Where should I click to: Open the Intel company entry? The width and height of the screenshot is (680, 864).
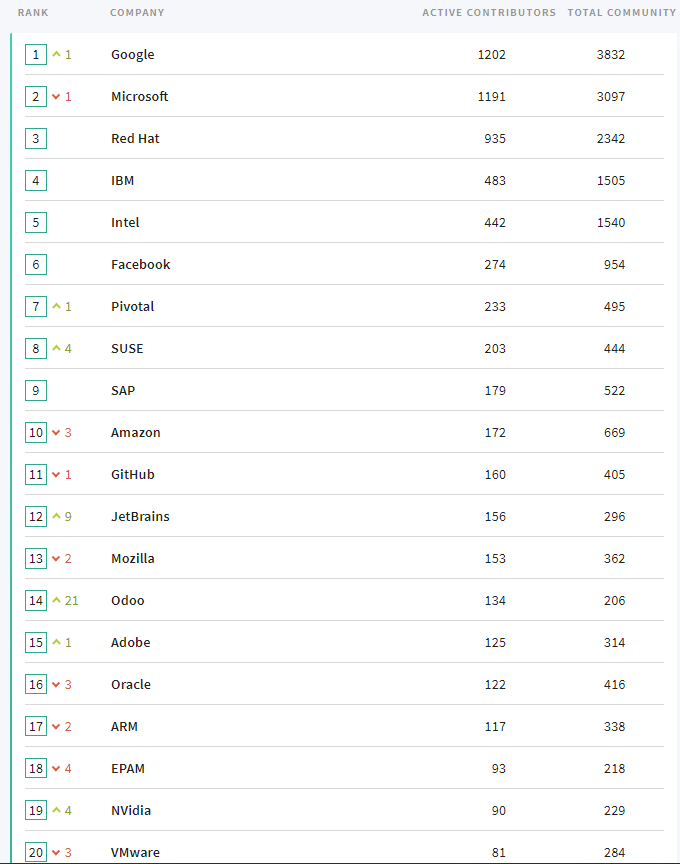tap(125, 223)
